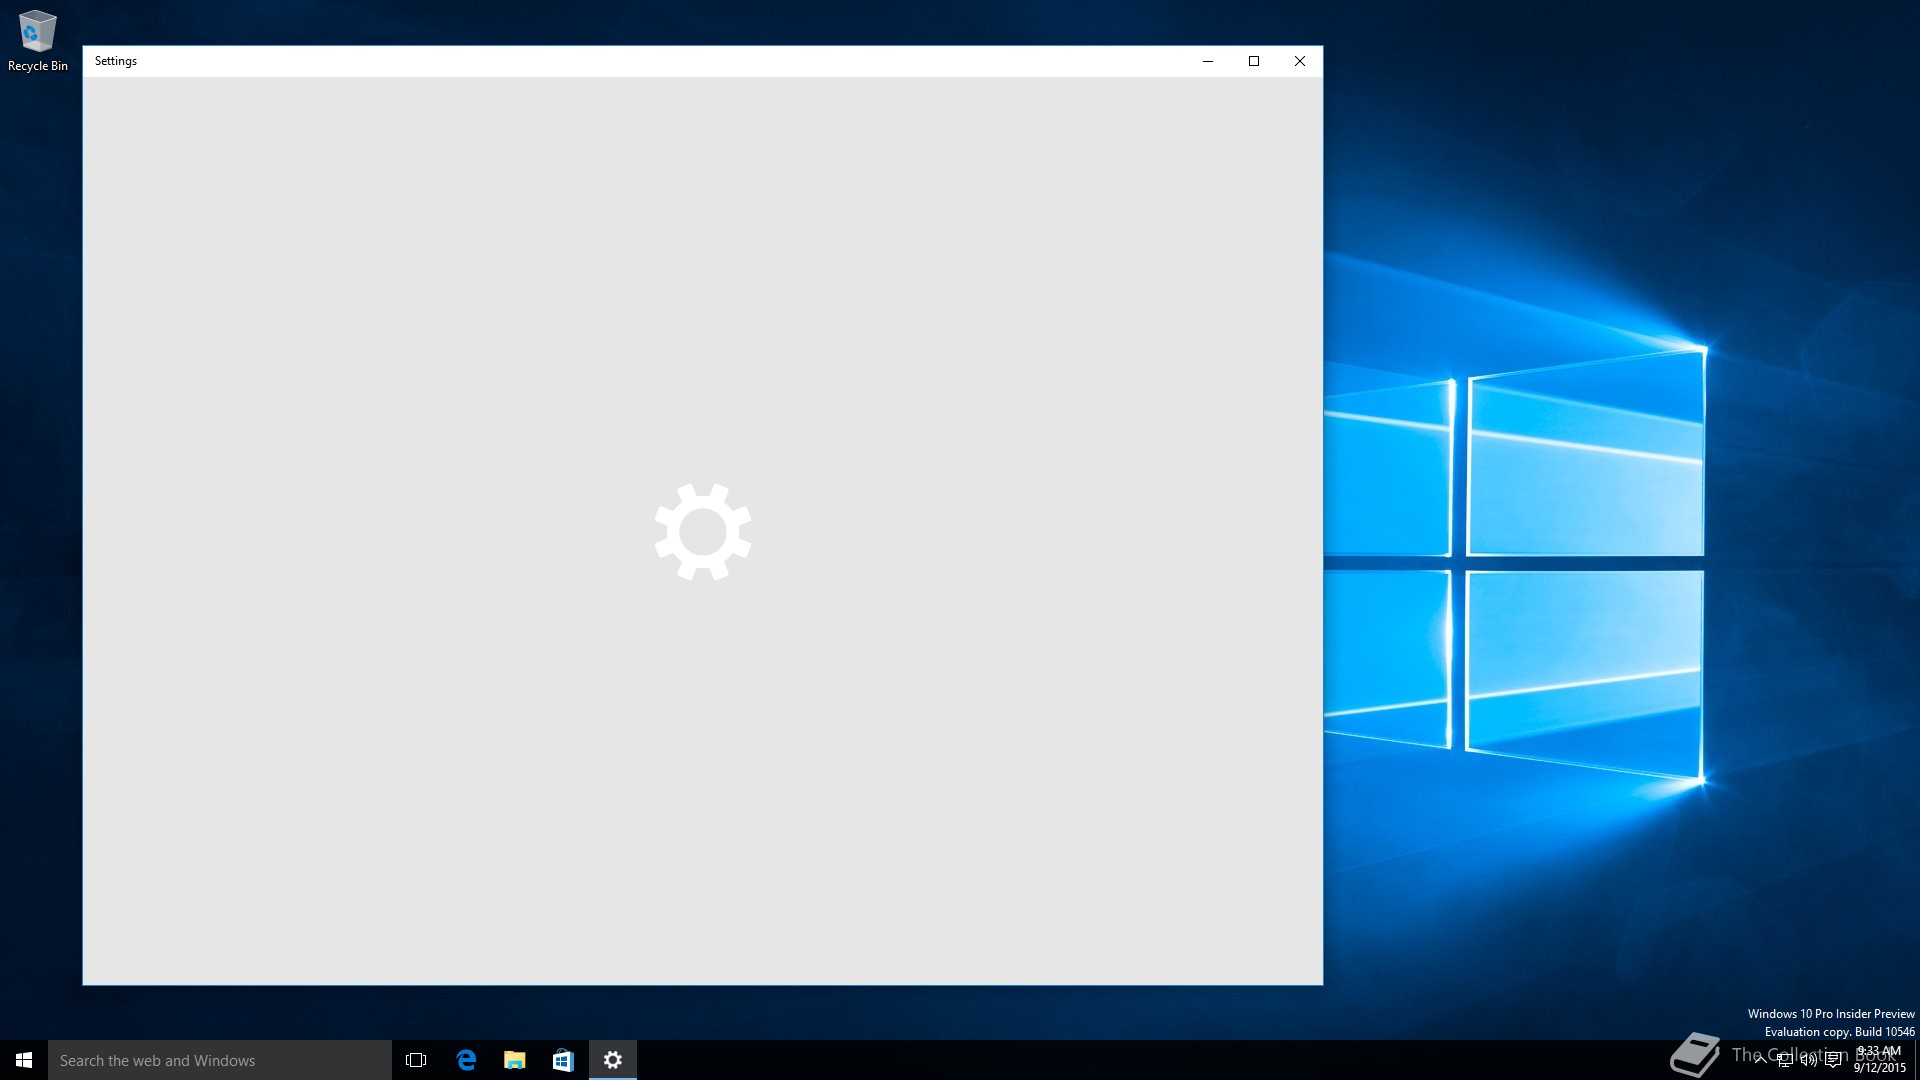Open the network status tray icon
1920x1080 pixels.
pos(1784,1060)
